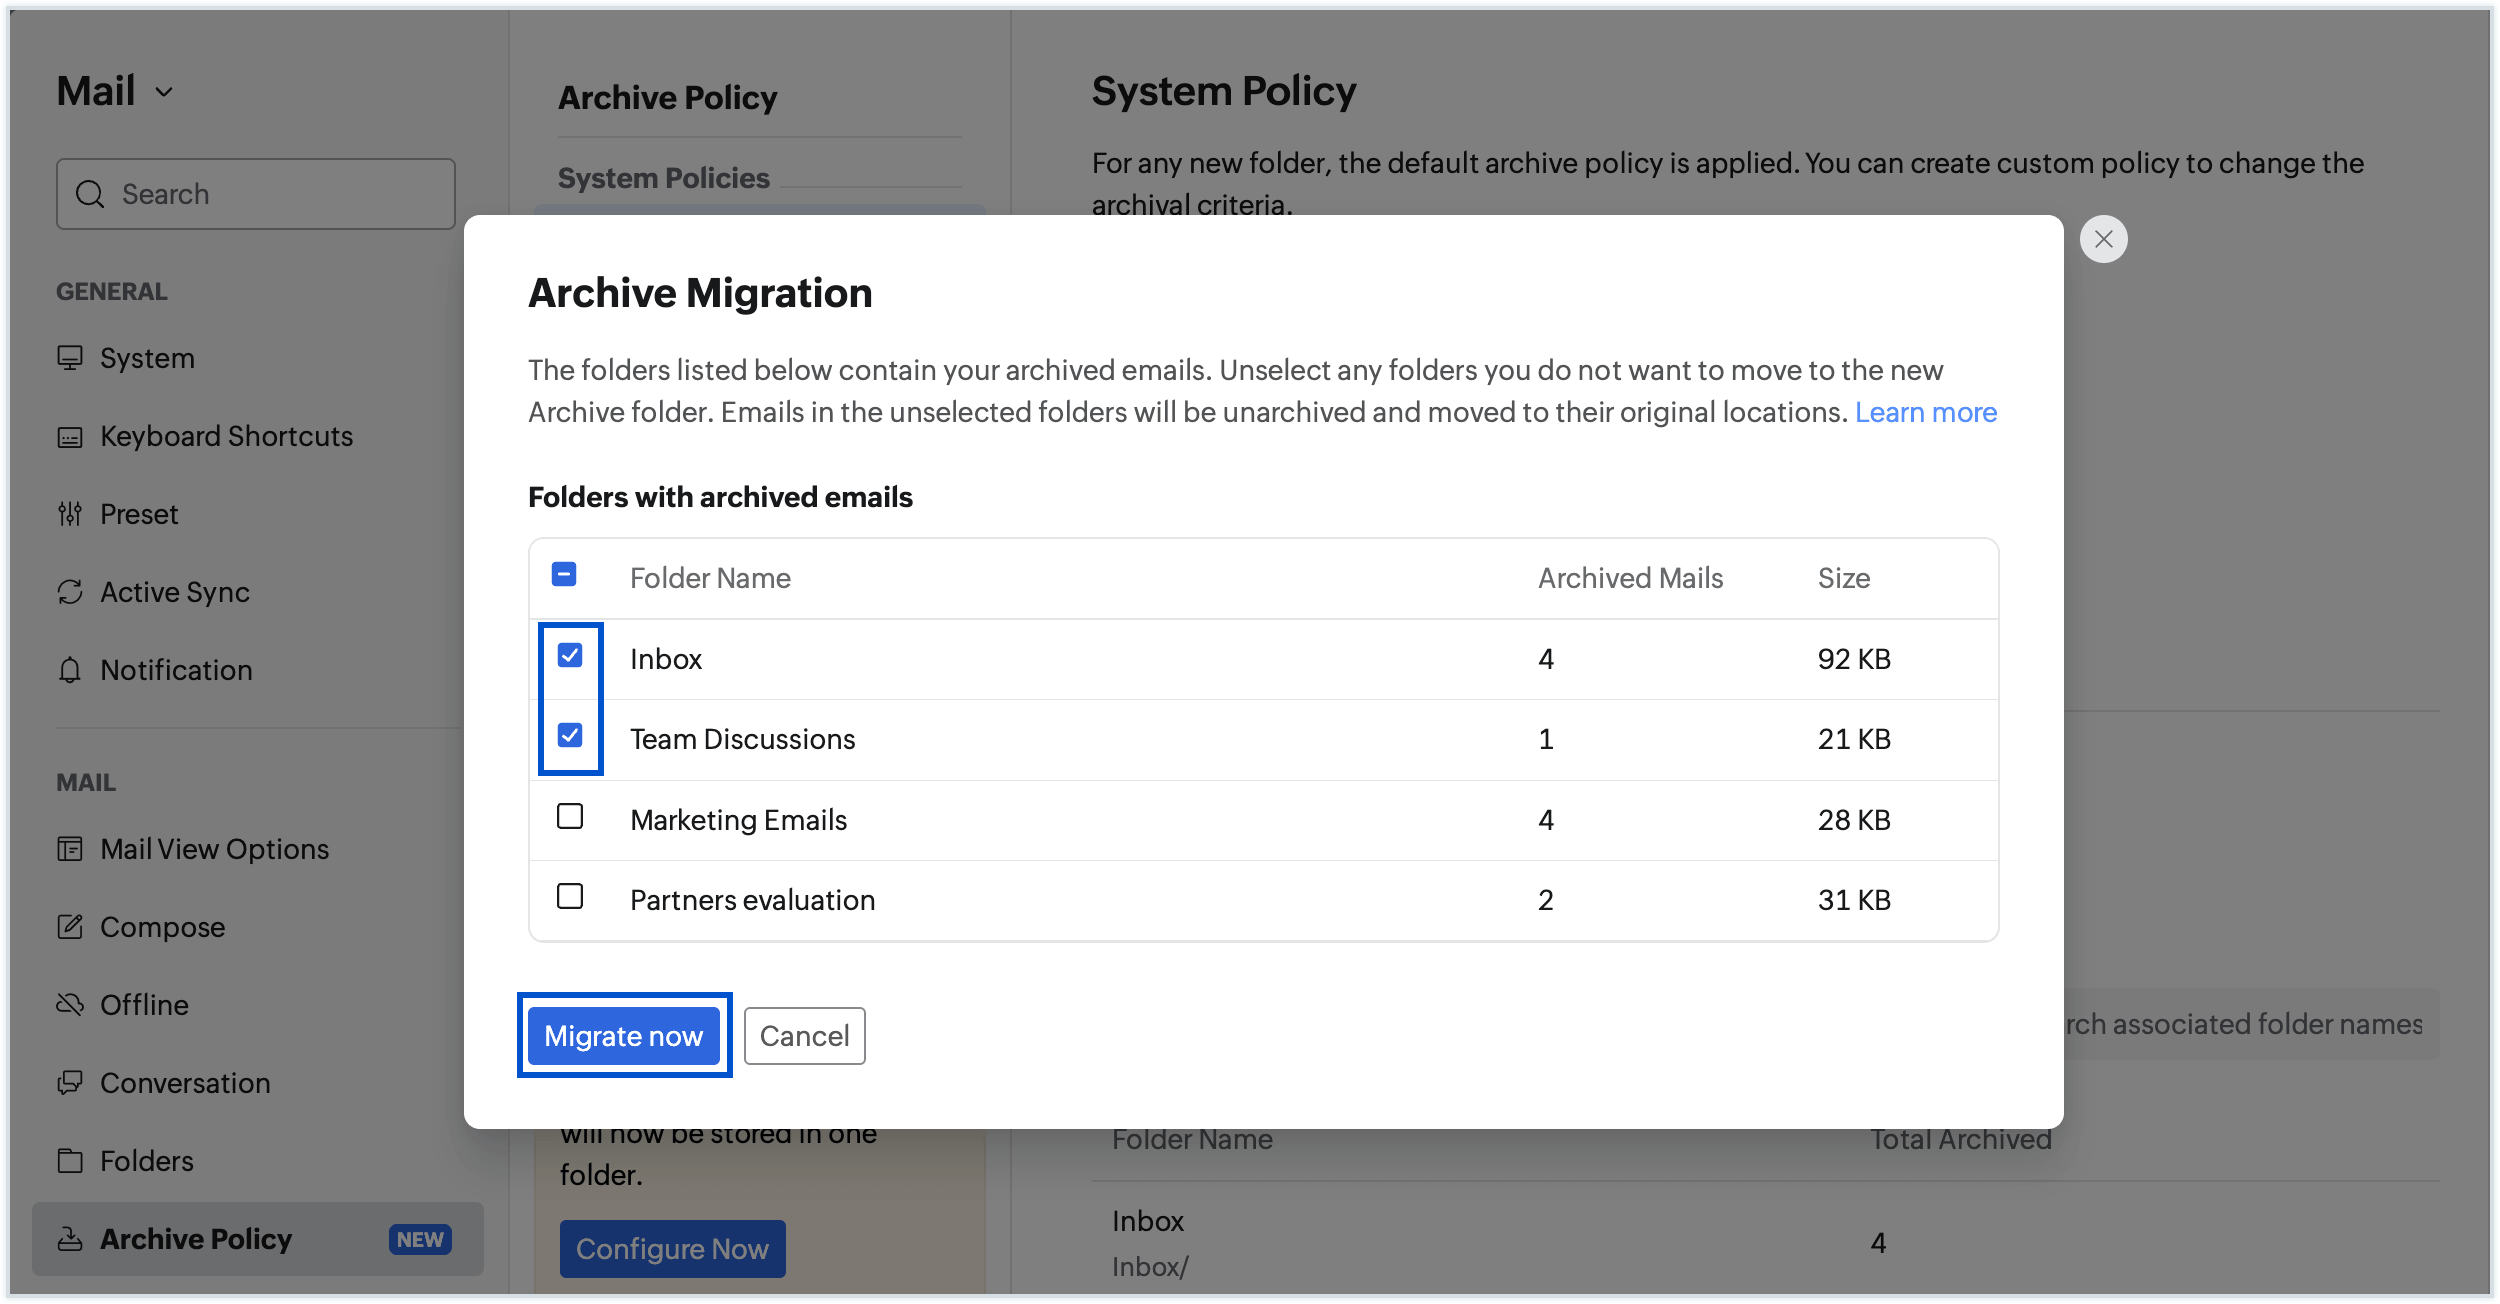Focus the settings Search field

click(256, 194)
